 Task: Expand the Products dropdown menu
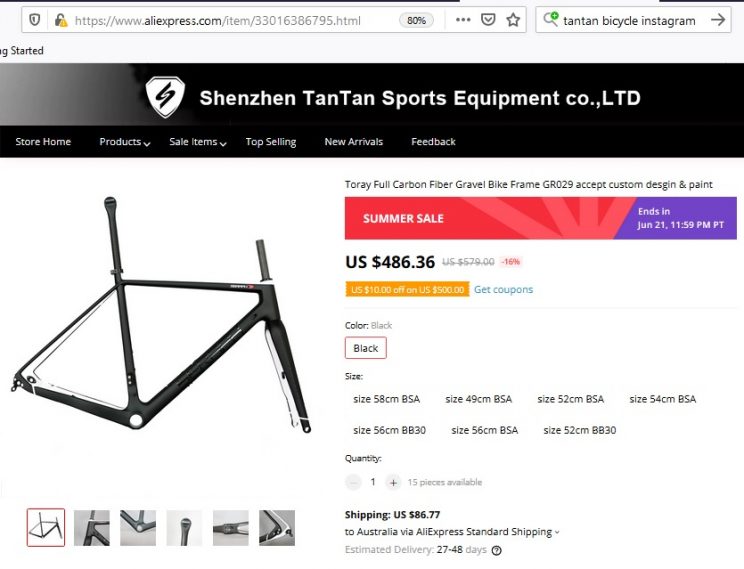[x=125, y=142]
